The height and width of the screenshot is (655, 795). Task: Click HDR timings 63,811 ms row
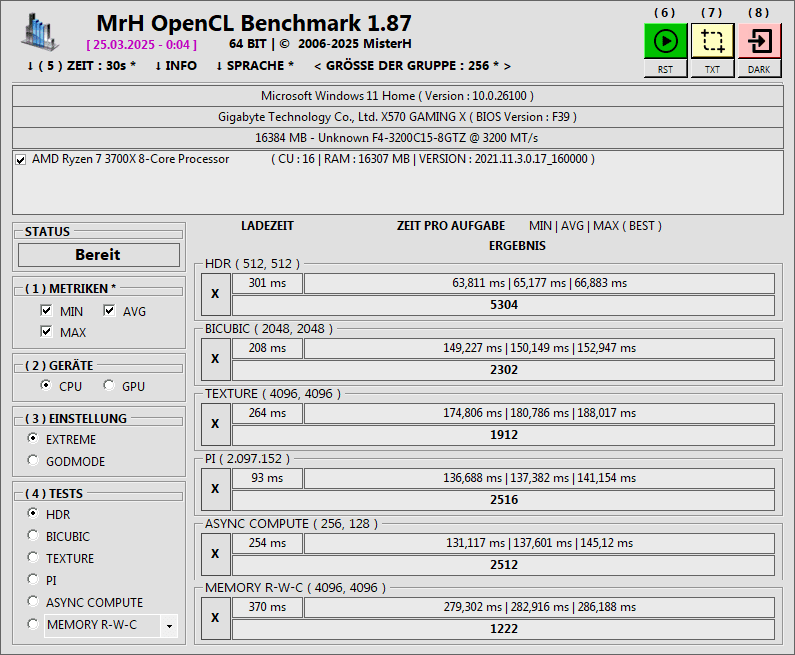point(539,283)
